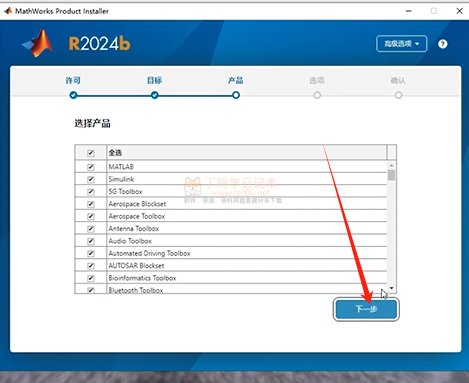Toggle the 全选 select-all checkbox
The width and height of the screenshot is (469, 383).
click(x=91, y=153)
